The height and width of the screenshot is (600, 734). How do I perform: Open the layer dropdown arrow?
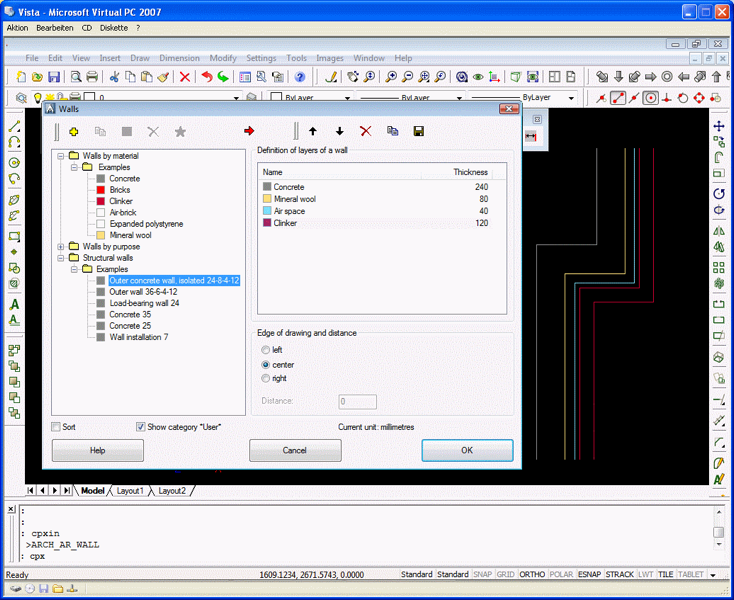point(236,98)
